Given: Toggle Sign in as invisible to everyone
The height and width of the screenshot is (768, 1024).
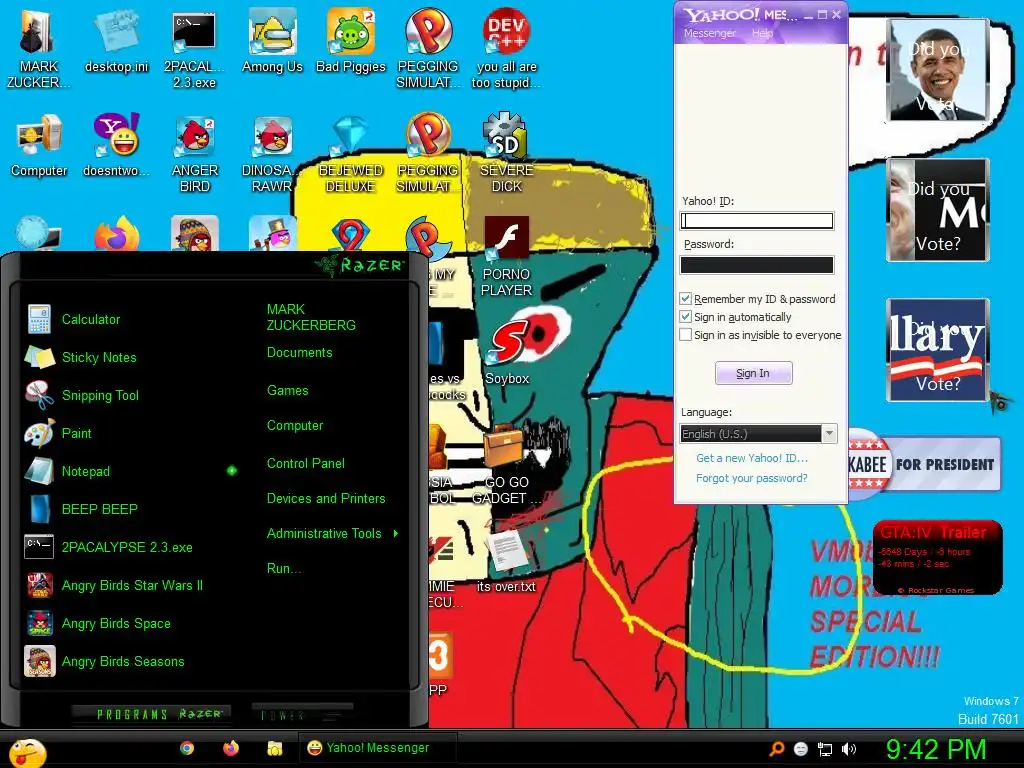Looking at the screenshot, I should (x=685, y=335).
